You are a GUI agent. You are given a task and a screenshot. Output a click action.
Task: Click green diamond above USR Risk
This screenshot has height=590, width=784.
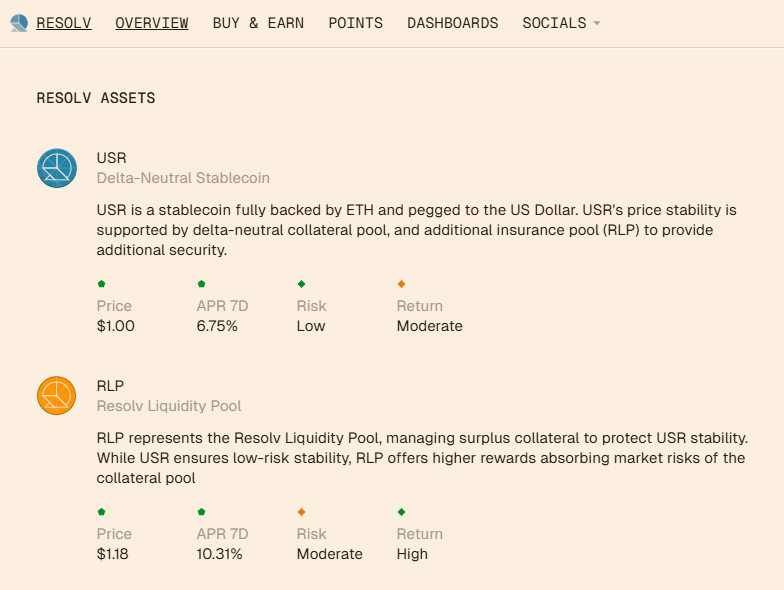pyautogui.click(x=301, y=284)
